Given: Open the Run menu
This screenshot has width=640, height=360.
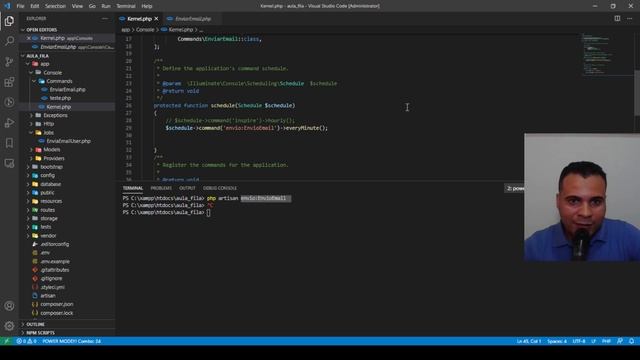Looking at the screenshot, I should (106, 6).
